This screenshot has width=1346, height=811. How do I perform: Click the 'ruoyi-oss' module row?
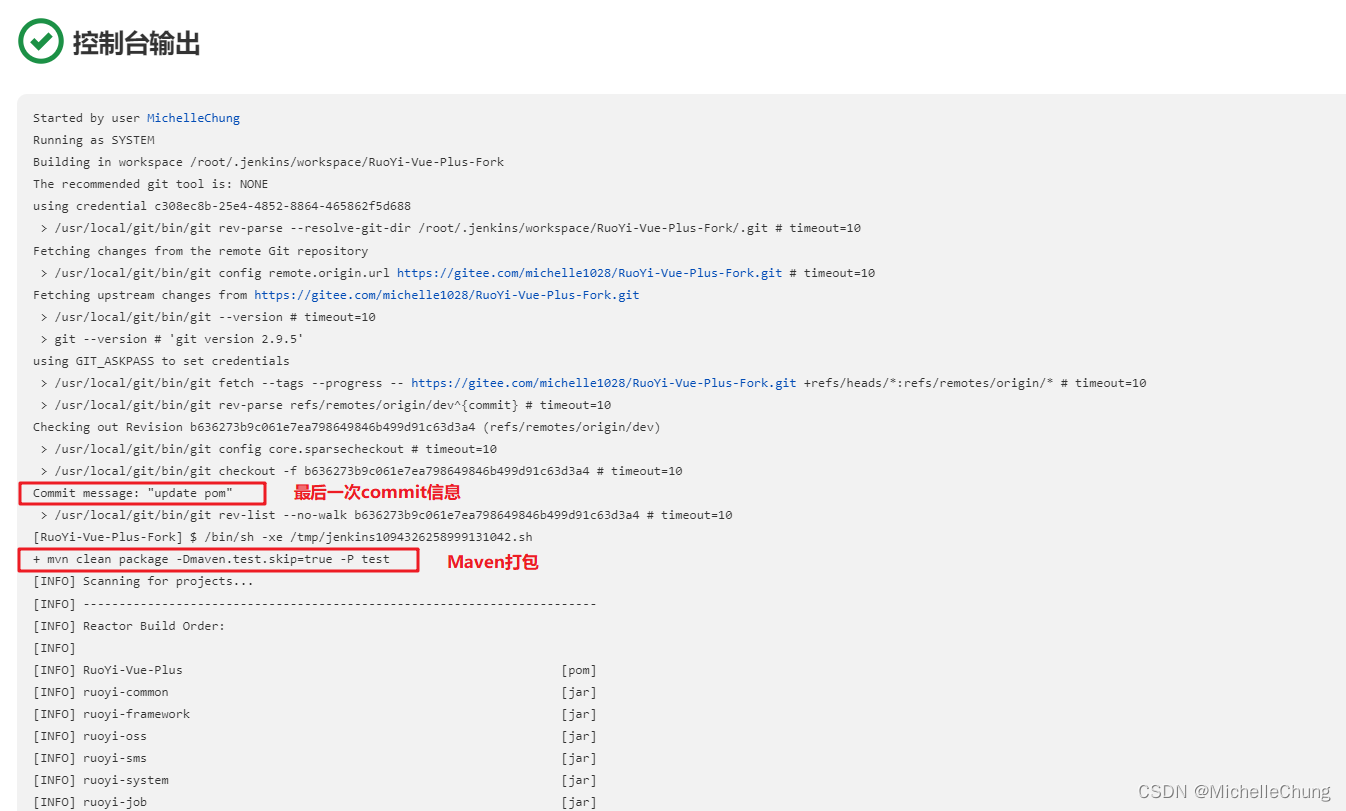click(315, 736)
